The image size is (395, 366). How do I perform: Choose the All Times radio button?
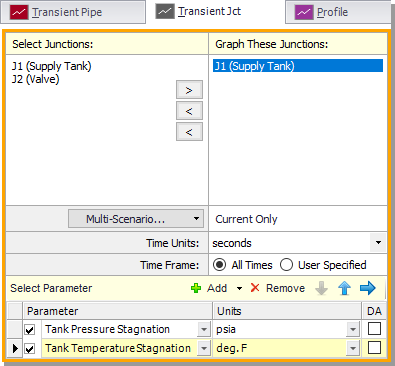[220, 265]
